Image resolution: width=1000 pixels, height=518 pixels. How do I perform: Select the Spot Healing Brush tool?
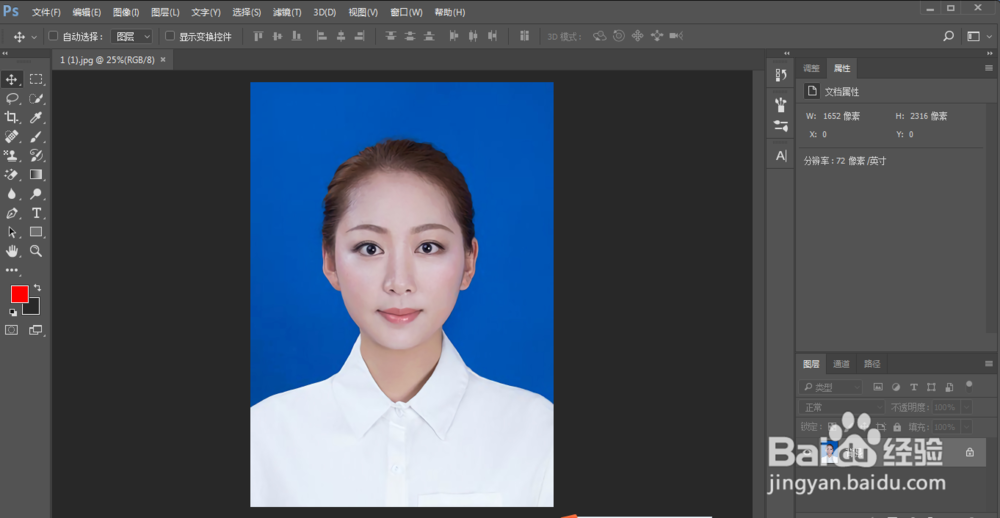point(11,136)
